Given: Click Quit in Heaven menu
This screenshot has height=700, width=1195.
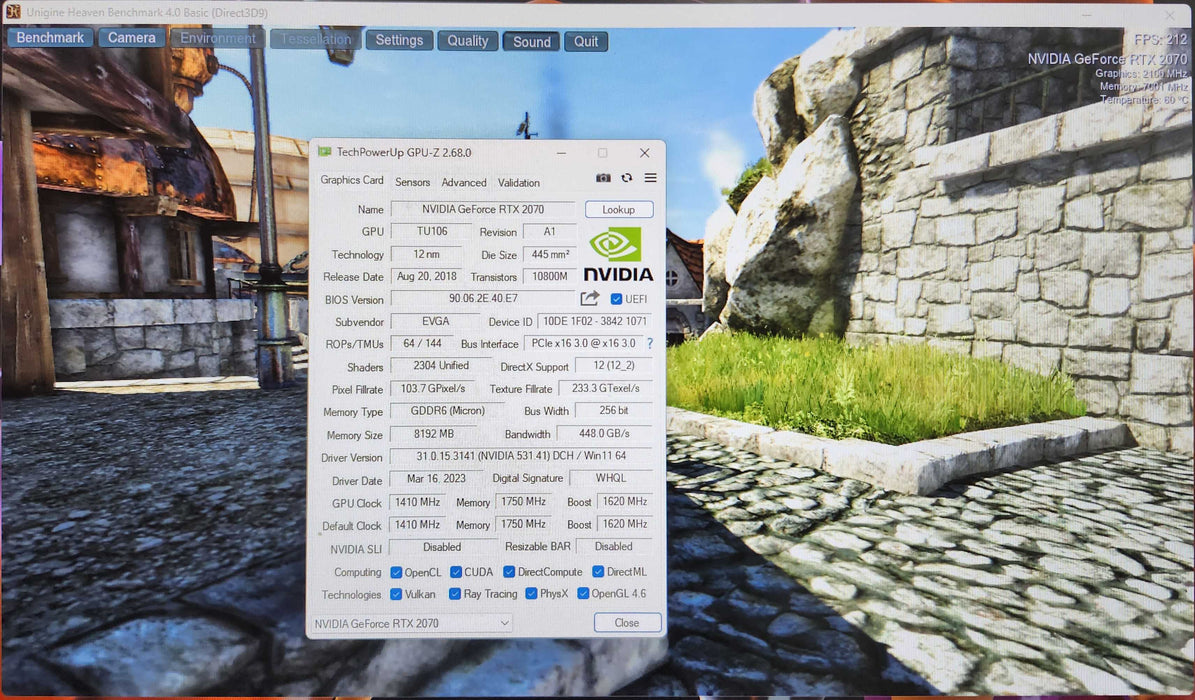Looking at the screenshot, I should coord(585,41).
